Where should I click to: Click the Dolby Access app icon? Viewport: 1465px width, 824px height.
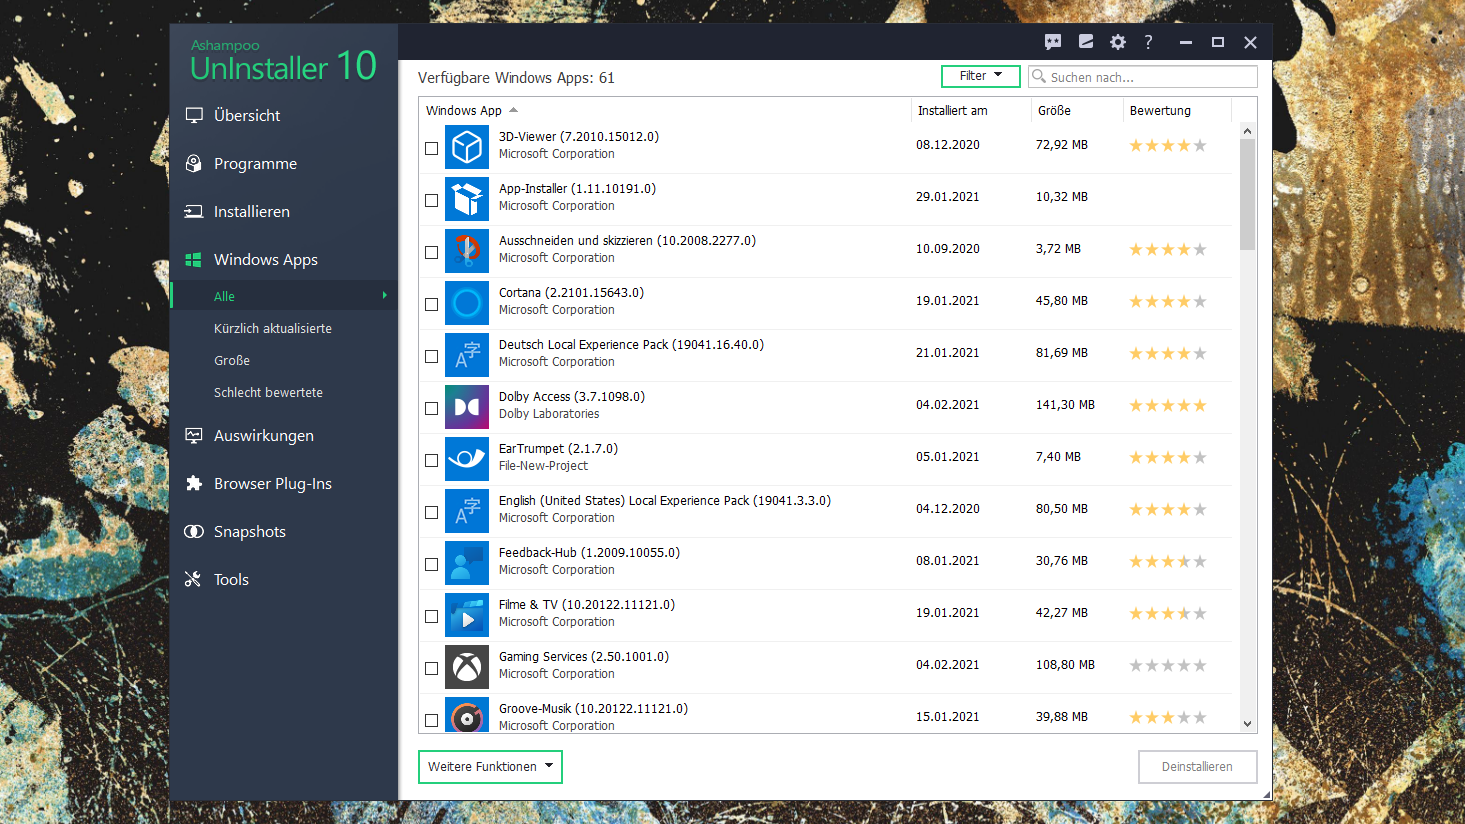[x=467, y=407]
